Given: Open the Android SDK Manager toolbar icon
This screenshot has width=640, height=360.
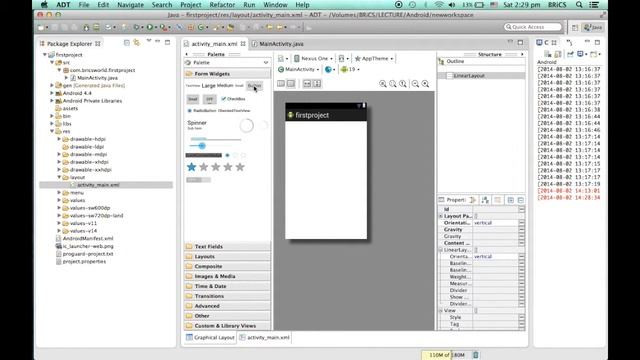Looking at the screenshot, I should tap(86, 27).
